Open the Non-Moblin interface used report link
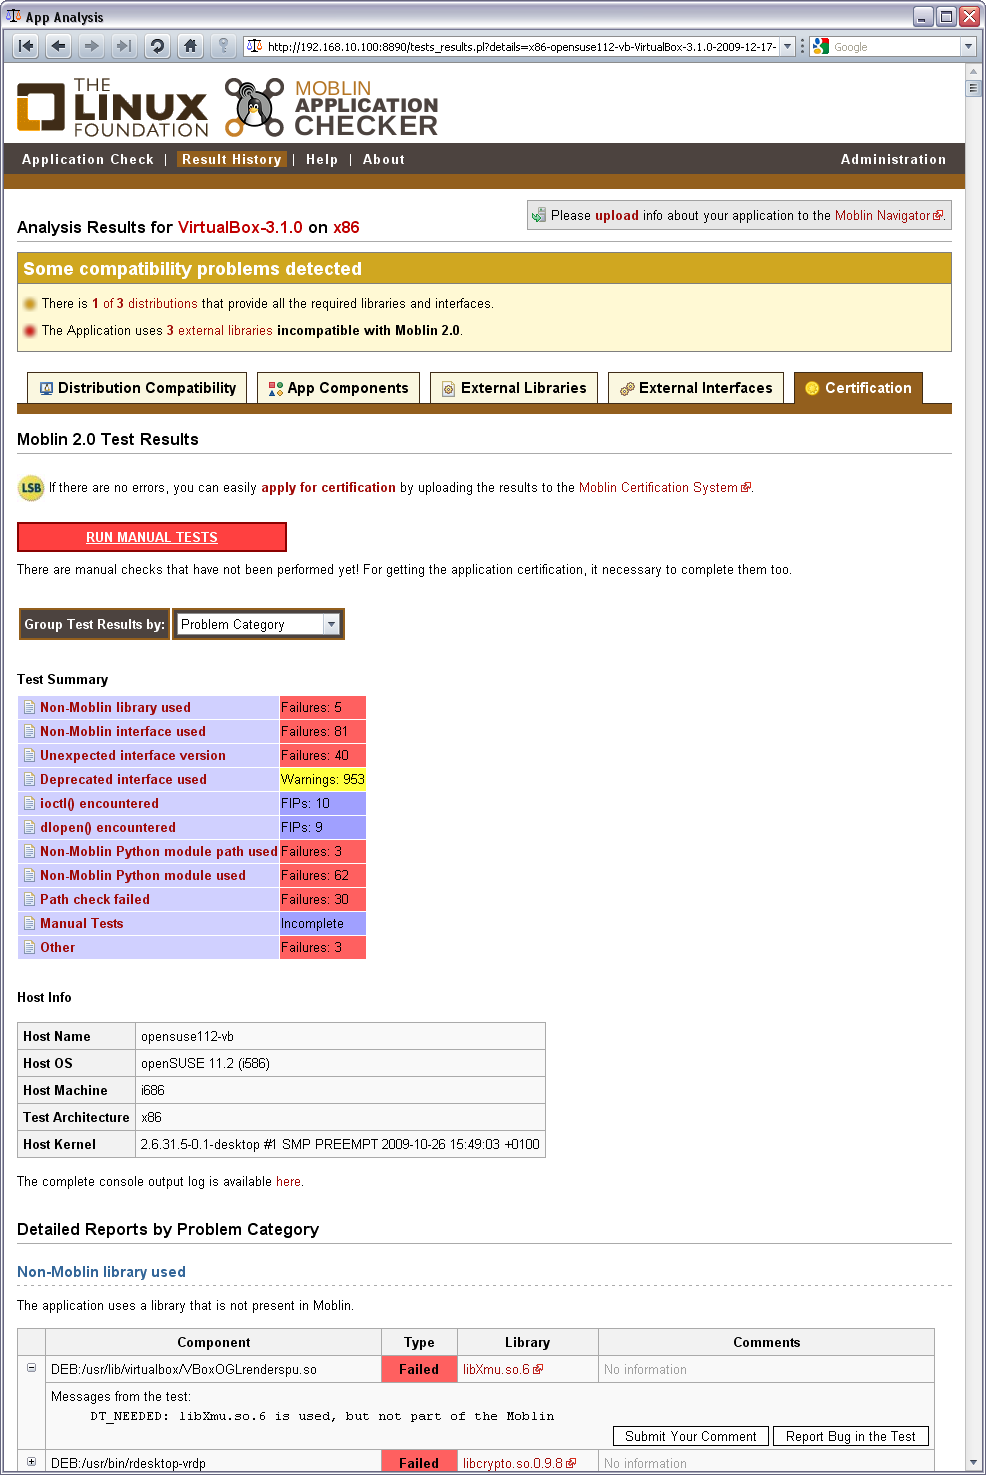986x1475 pixels. 123,731
